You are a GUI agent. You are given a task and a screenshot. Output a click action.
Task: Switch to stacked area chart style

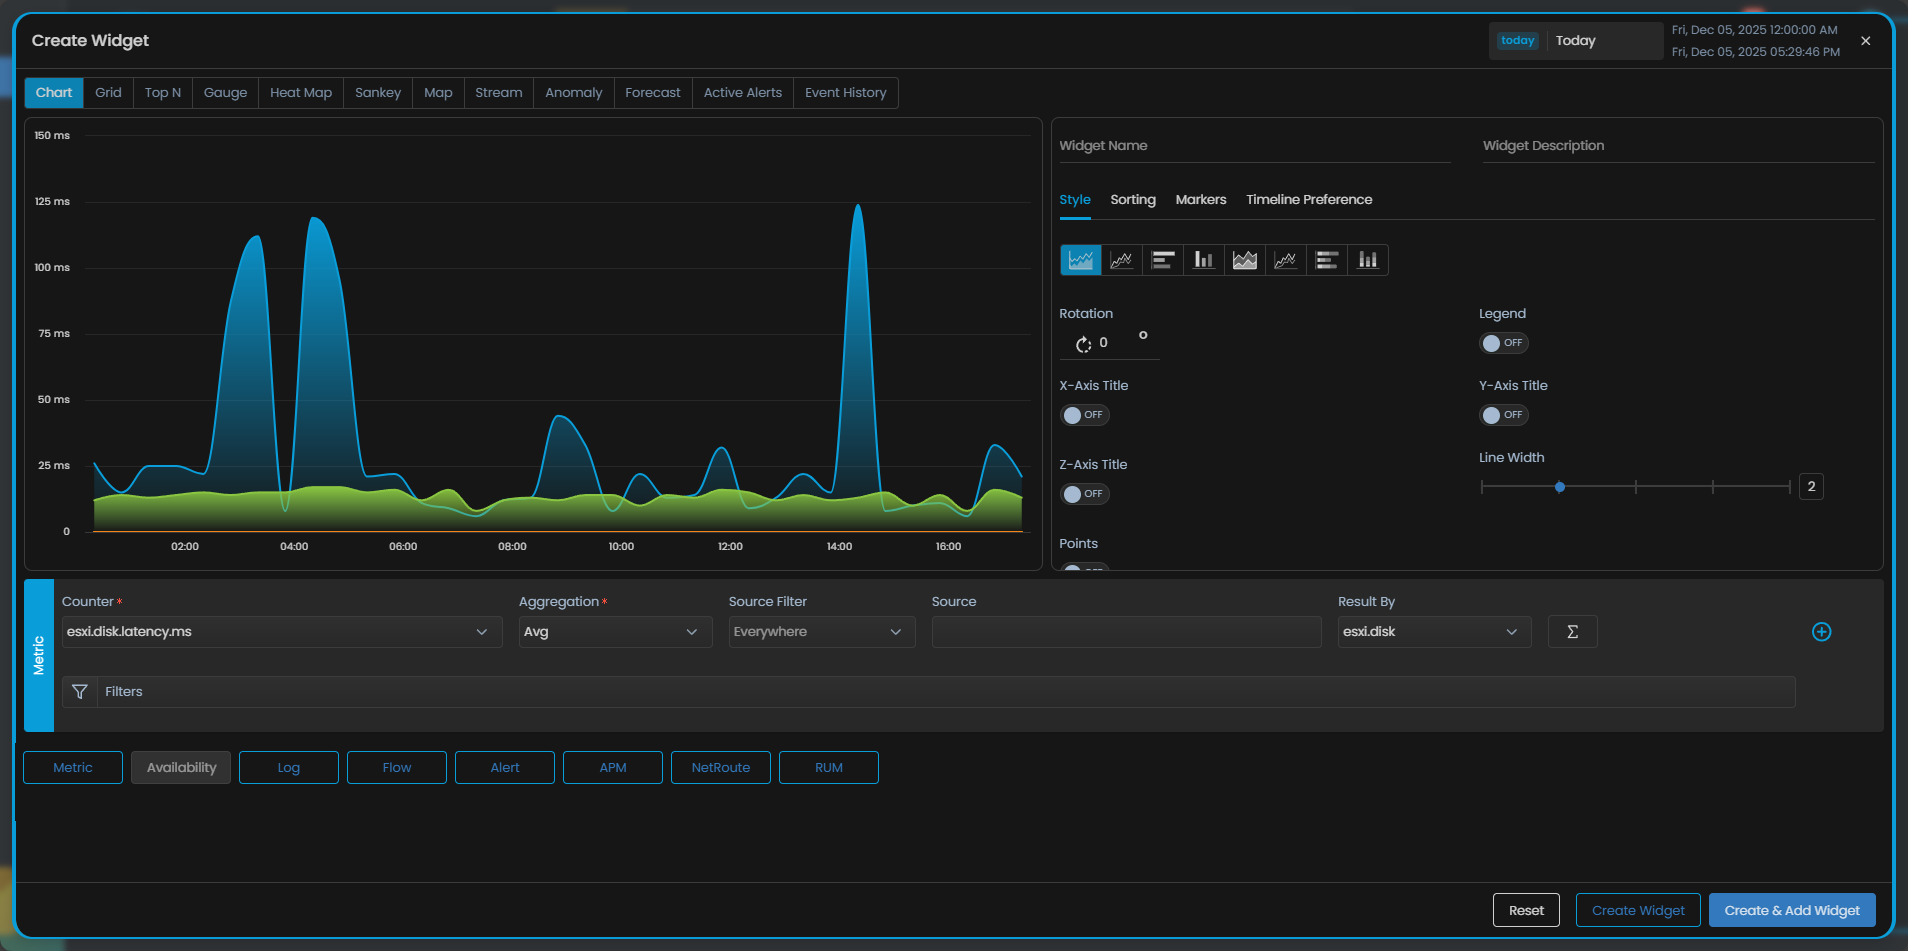coord(1244,260)
